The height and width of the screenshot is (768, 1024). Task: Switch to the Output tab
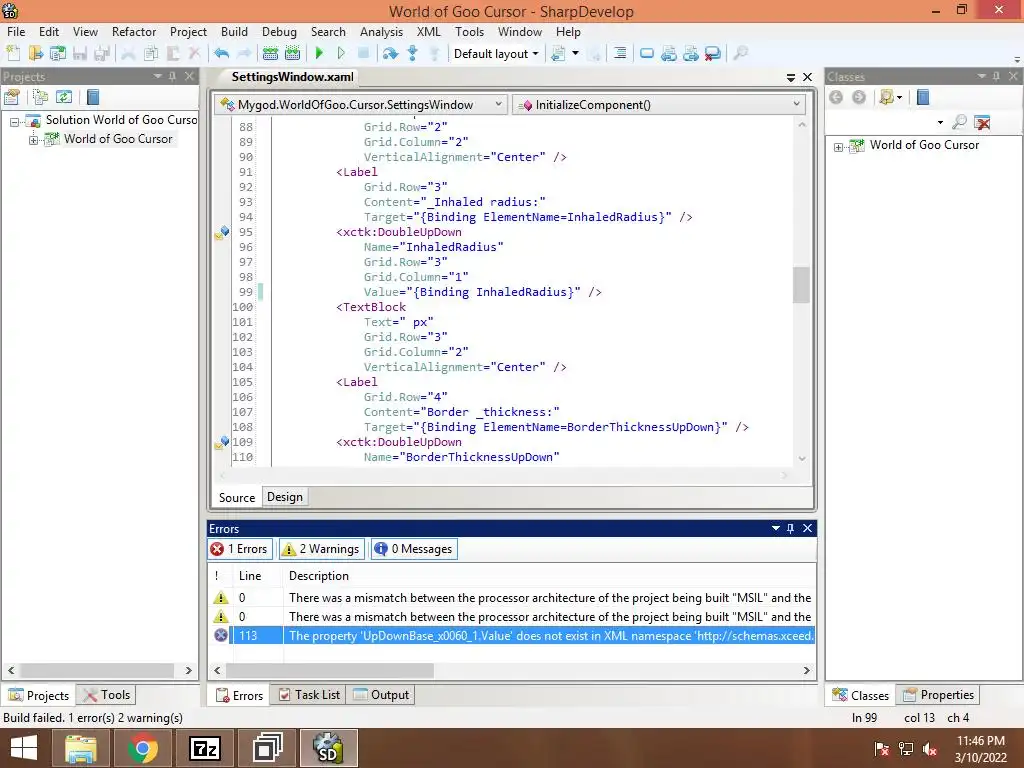click(381, 695)
